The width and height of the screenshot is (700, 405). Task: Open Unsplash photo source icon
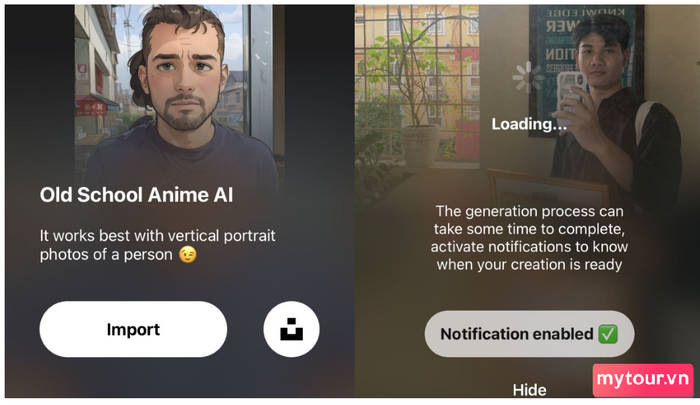(292, 329)
